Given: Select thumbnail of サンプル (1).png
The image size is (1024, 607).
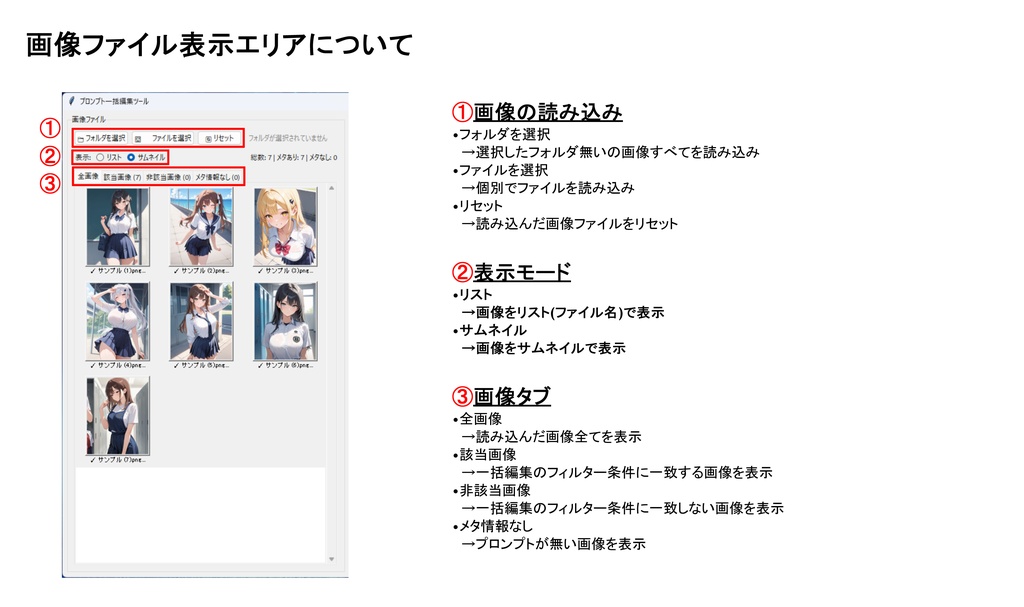Looking at the screenshot, I should (x=118, y=227).
